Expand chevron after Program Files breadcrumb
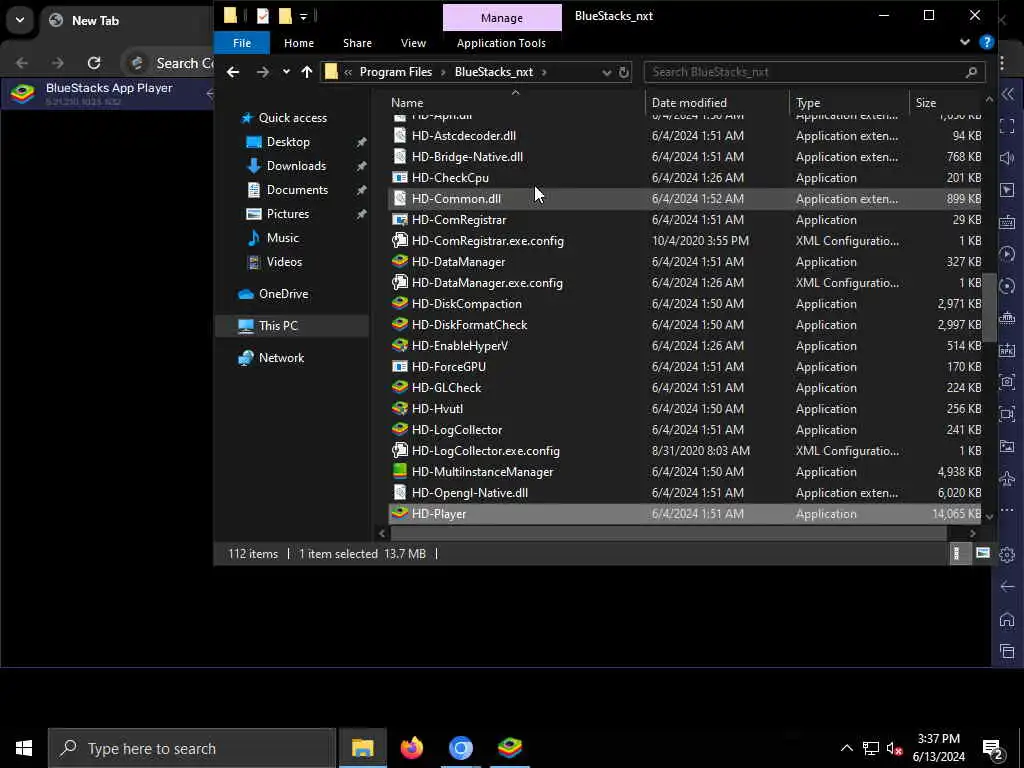Viewport: 1024px width, 768px height. (443, 72)
